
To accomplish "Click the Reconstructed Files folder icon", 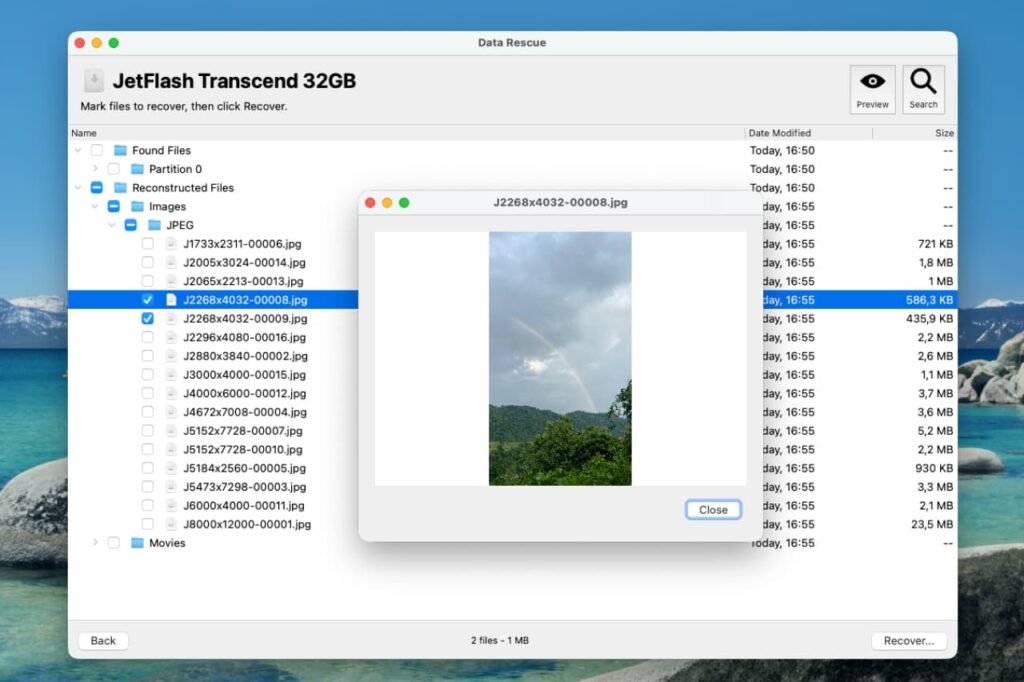I will 120,188.
